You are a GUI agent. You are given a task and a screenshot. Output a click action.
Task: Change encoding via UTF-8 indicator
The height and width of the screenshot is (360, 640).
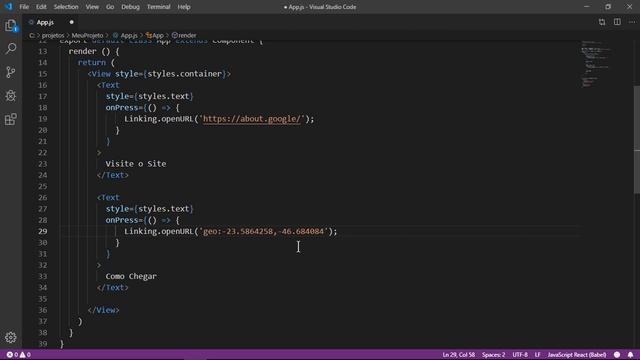(520, 355)
